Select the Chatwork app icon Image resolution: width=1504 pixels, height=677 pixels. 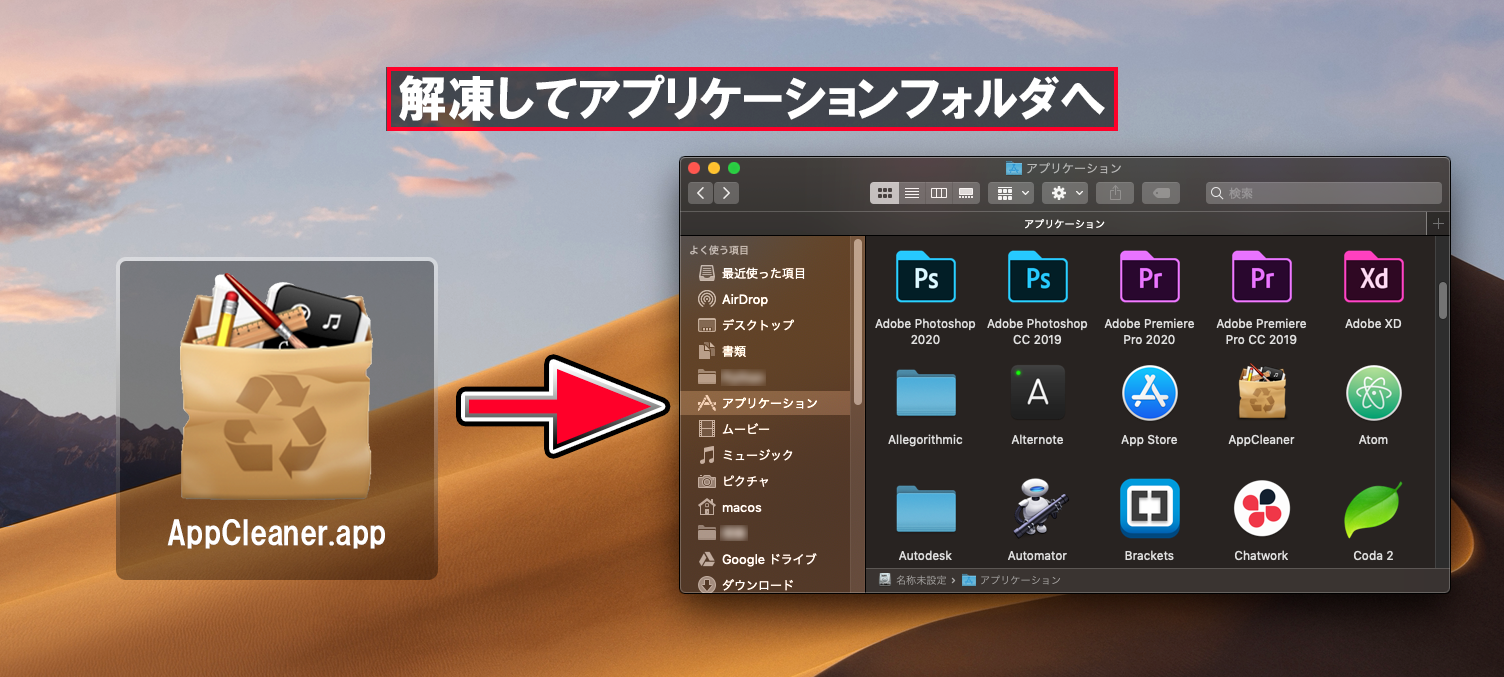(x=1261, y=509)
